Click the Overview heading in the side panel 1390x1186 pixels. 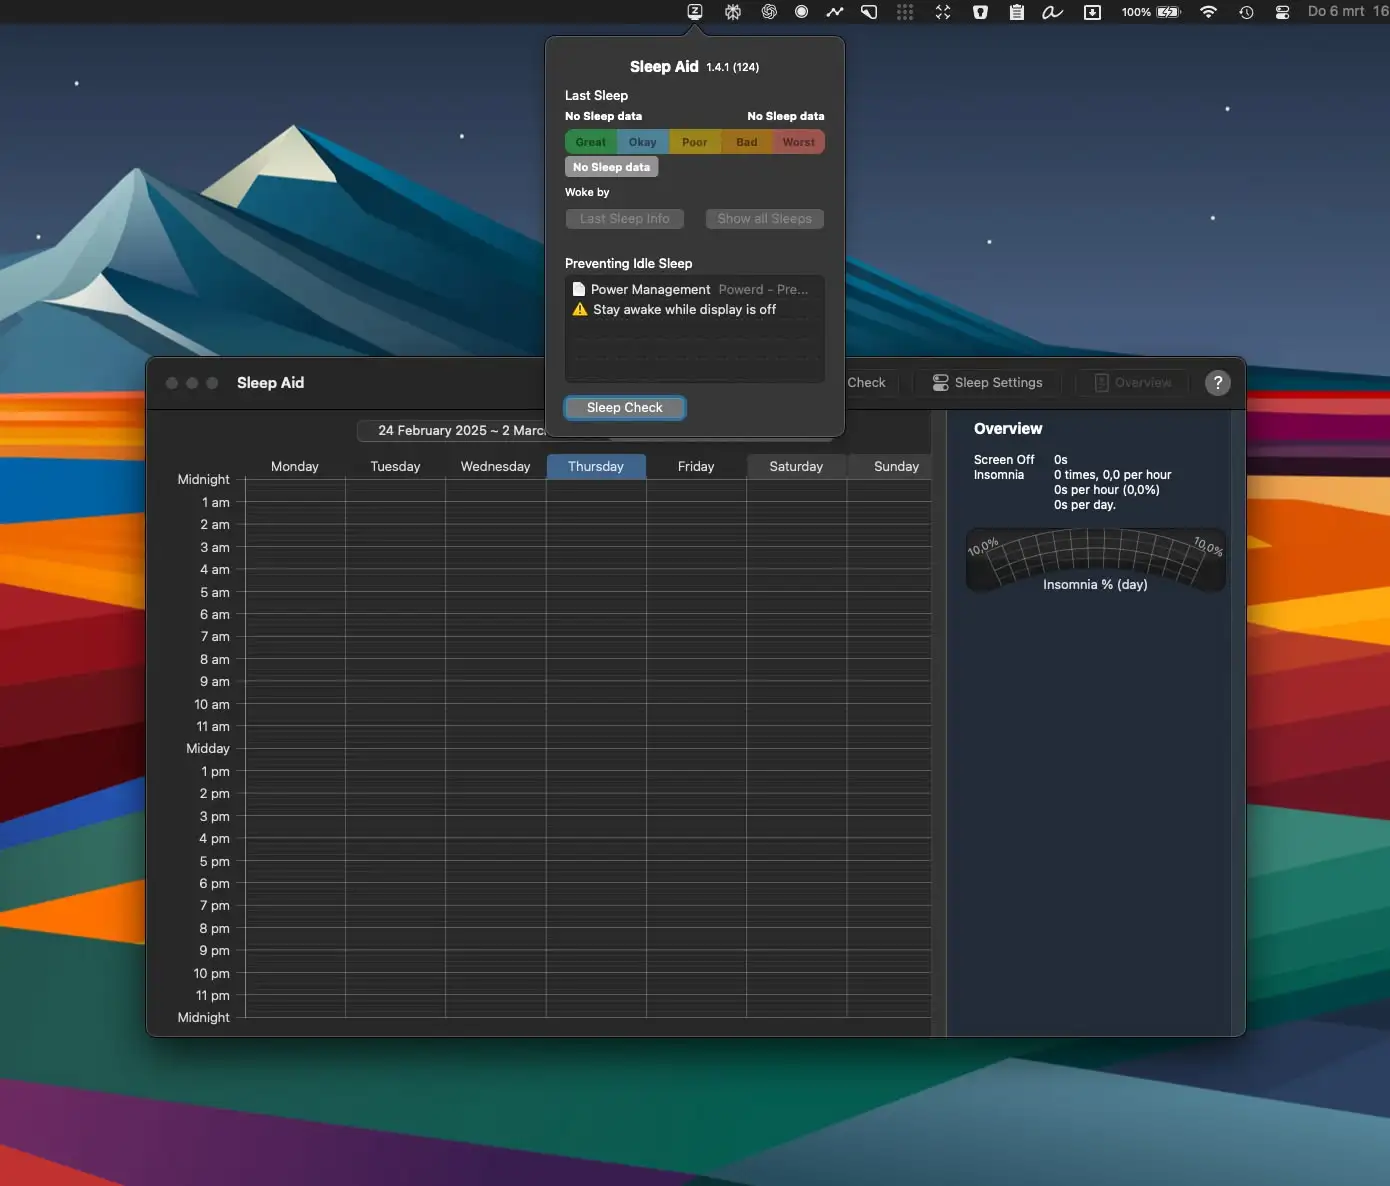[1008, 429]
